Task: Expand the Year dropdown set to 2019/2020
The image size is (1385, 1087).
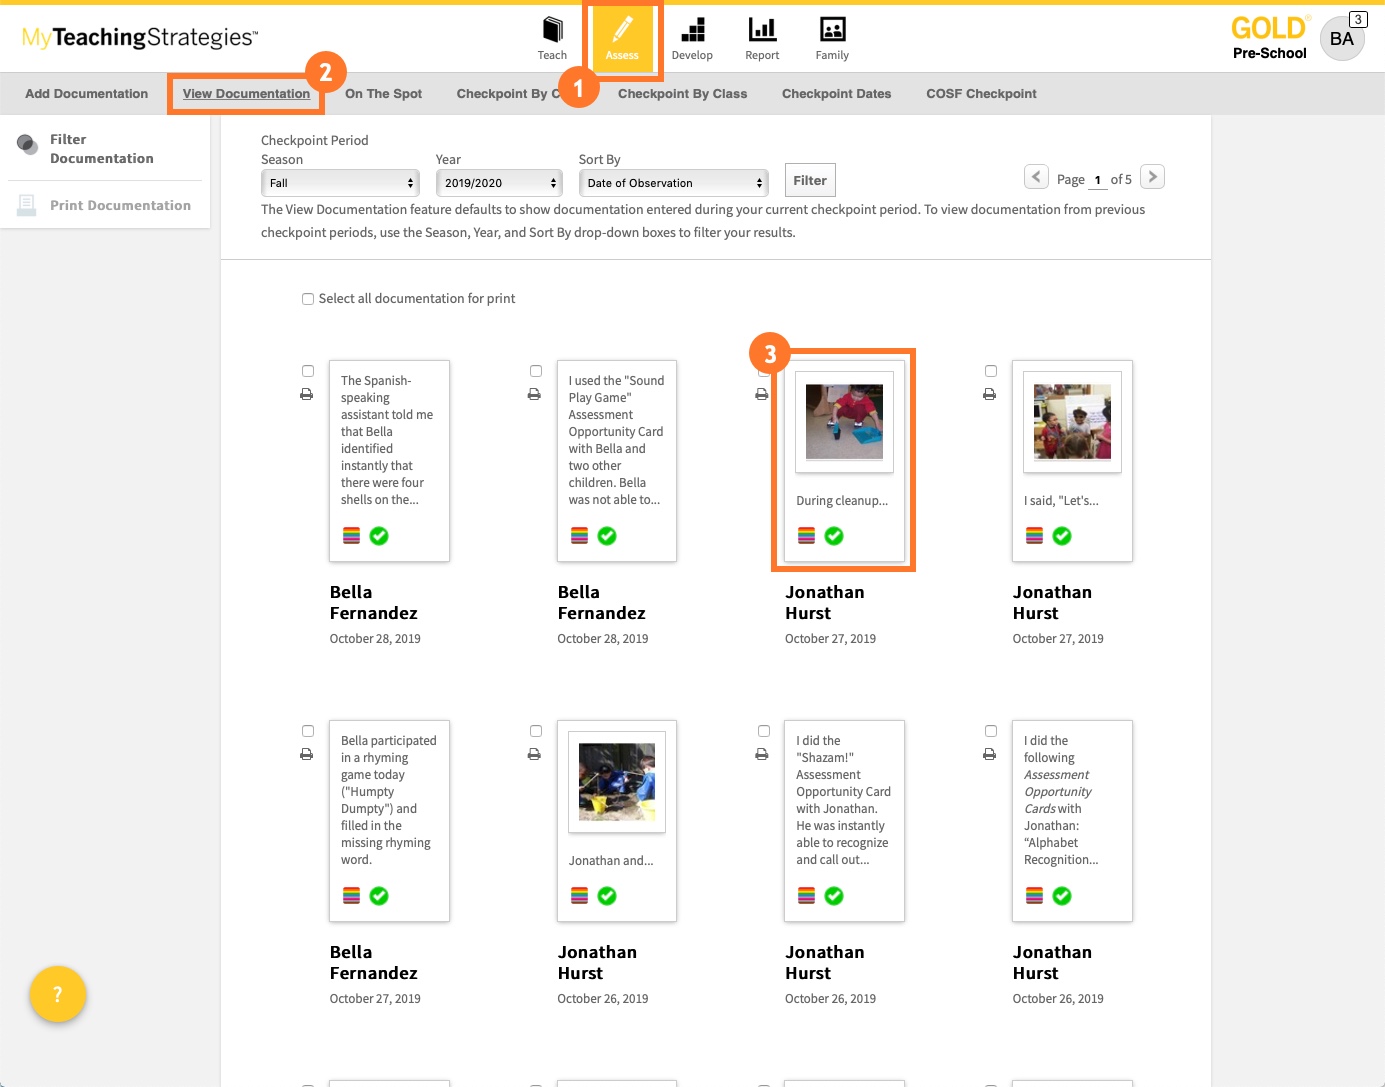Action: (x=498, y=183)
